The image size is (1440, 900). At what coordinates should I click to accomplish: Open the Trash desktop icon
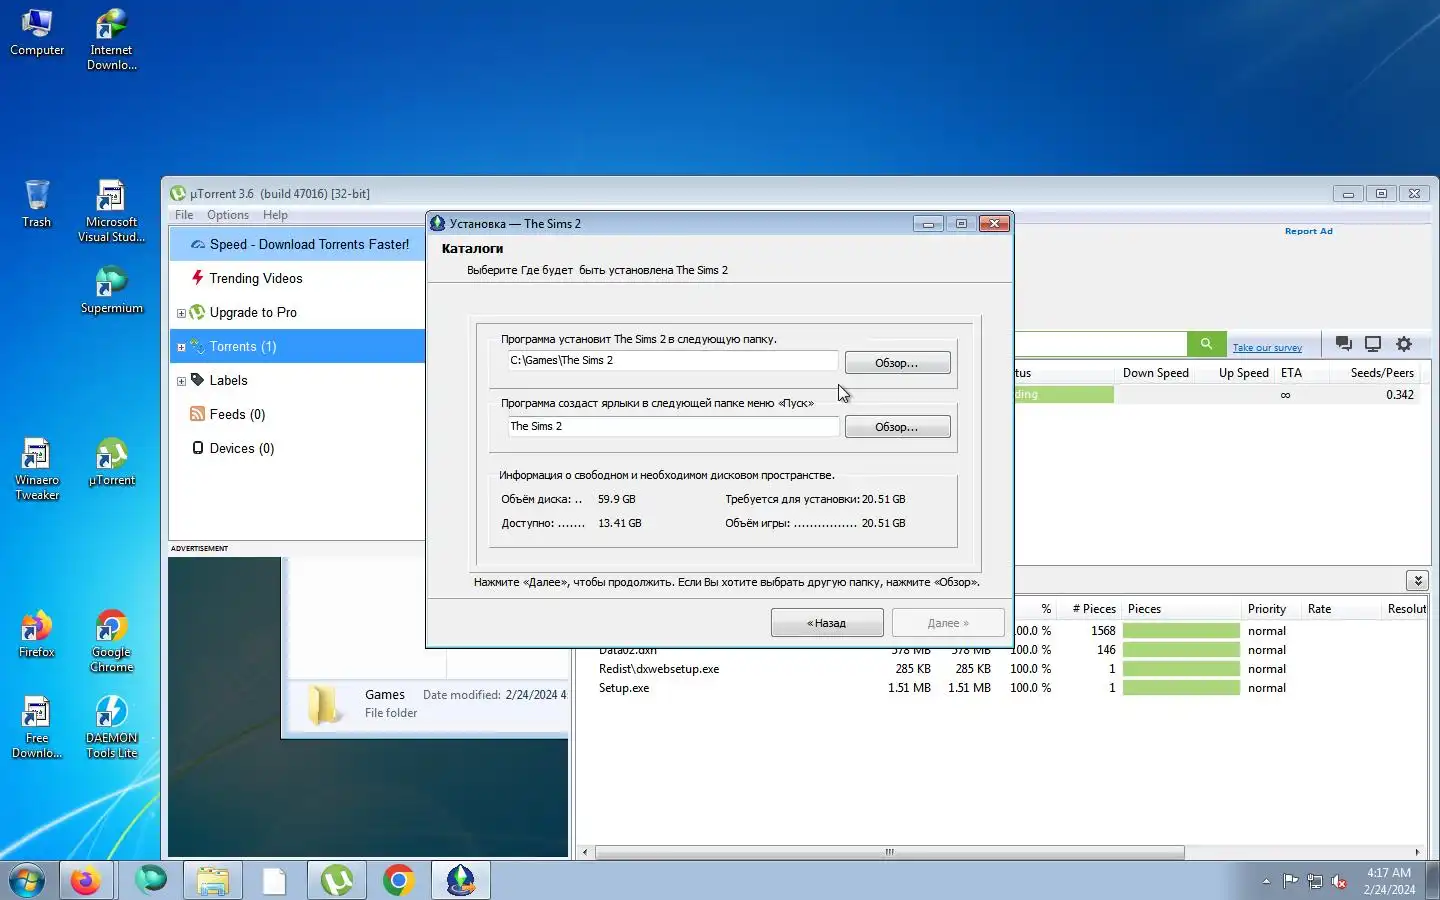coord(37,204)
